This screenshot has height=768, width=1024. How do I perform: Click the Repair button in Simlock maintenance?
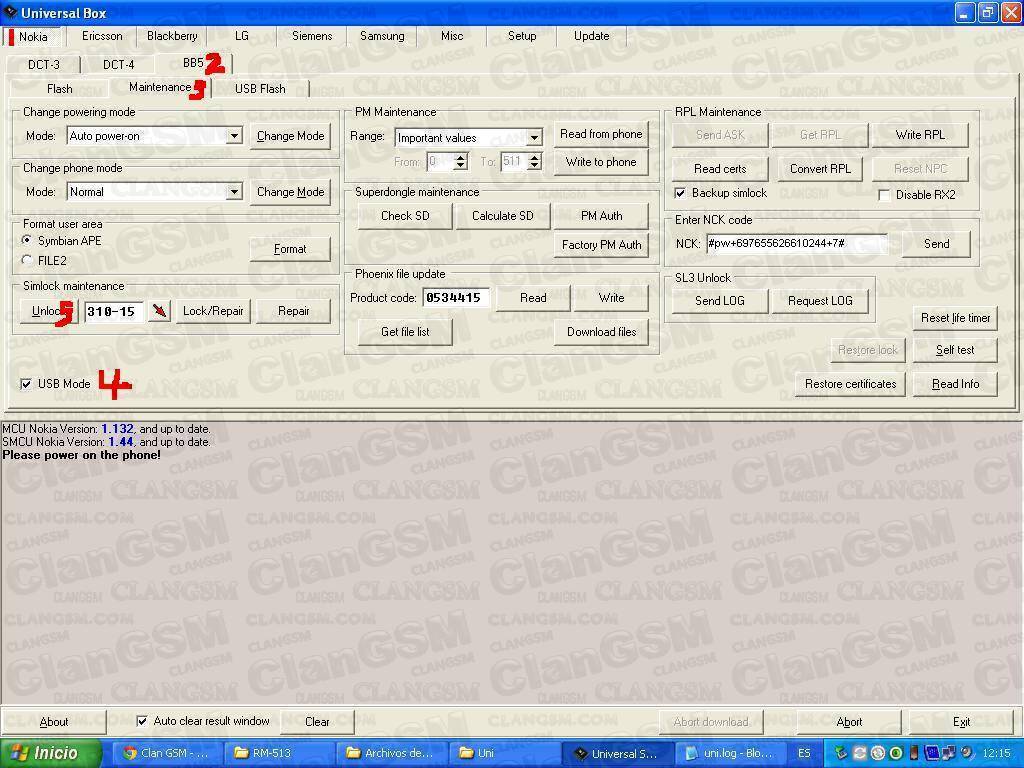tap(293, 311)
